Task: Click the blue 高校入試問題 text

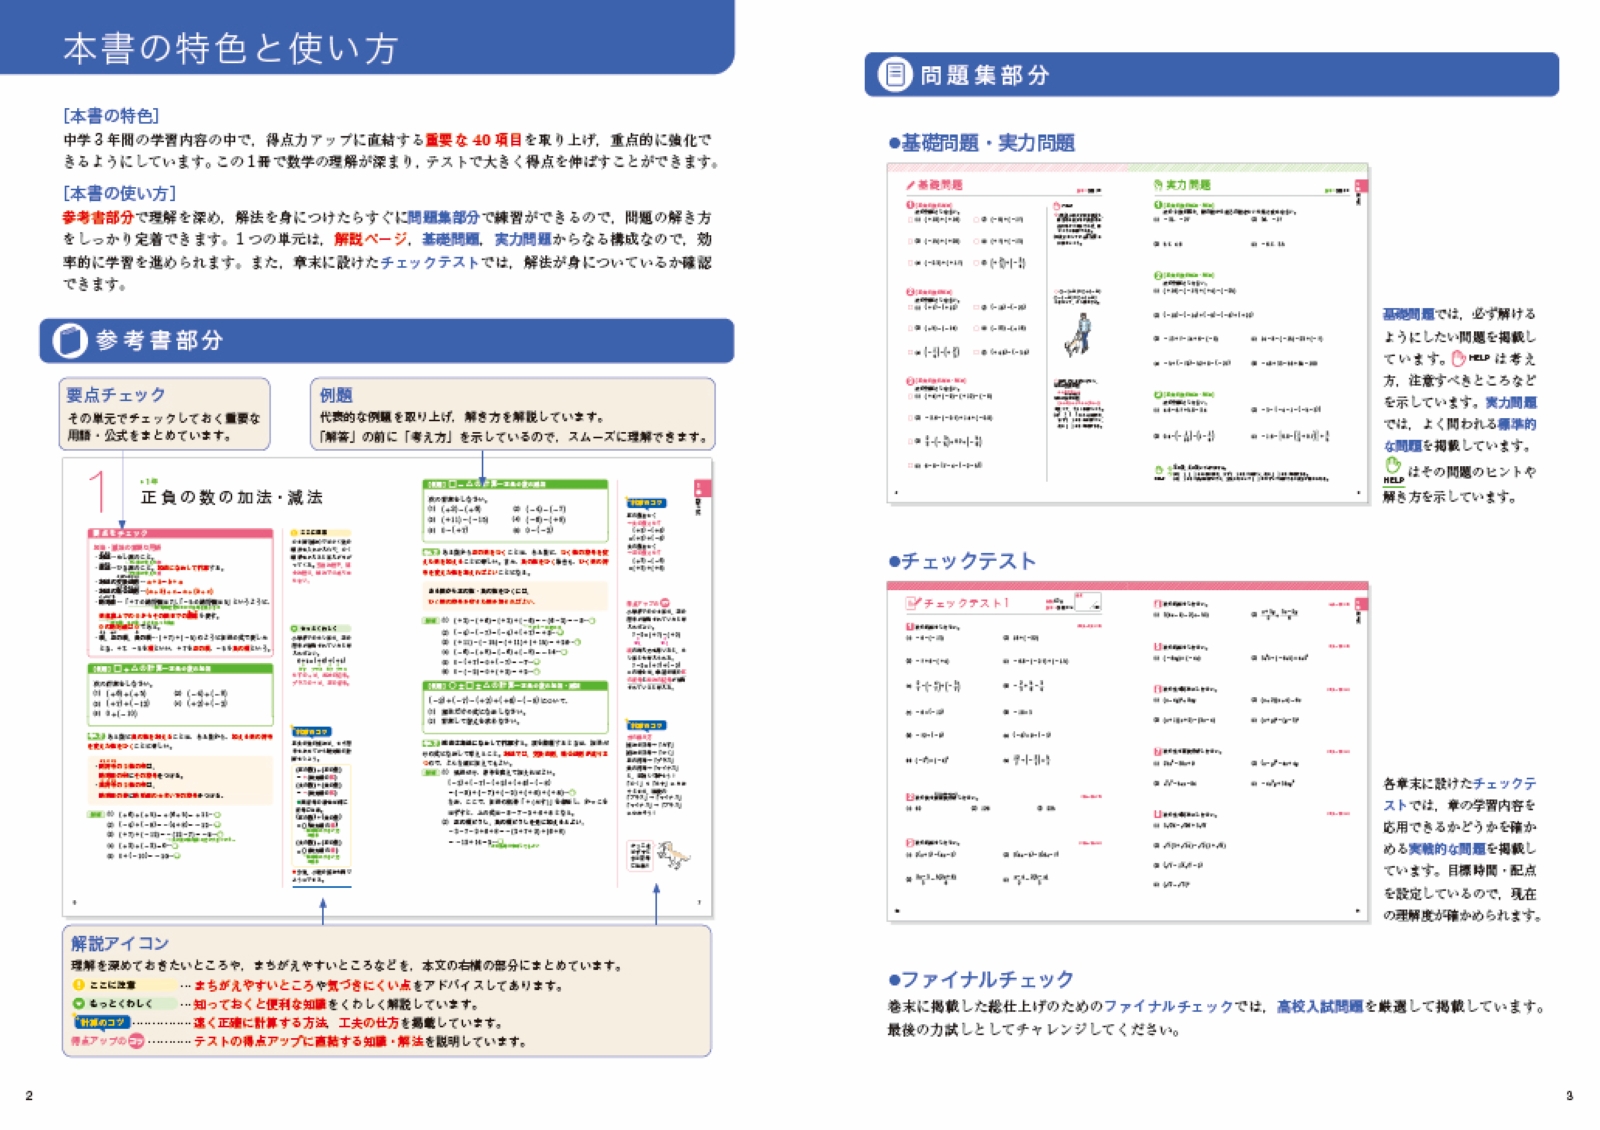Action: [x=1319, y=1006]
